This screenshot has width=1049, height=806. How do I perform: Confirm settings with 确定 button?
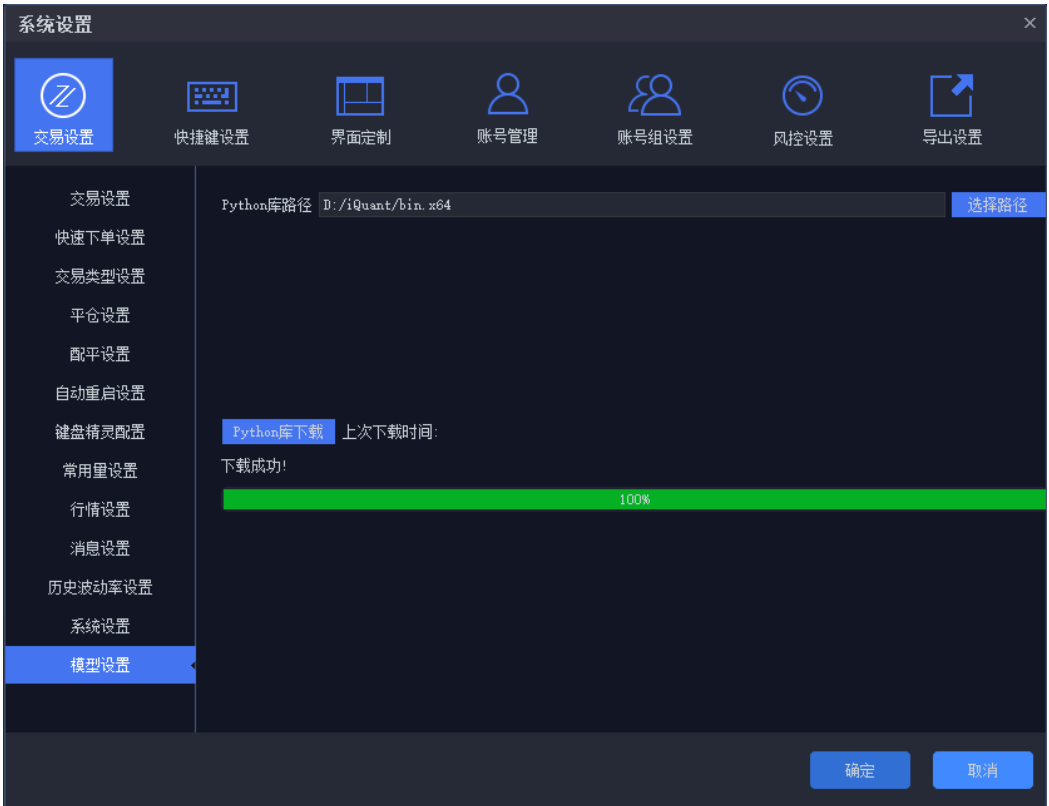[859, 770]
